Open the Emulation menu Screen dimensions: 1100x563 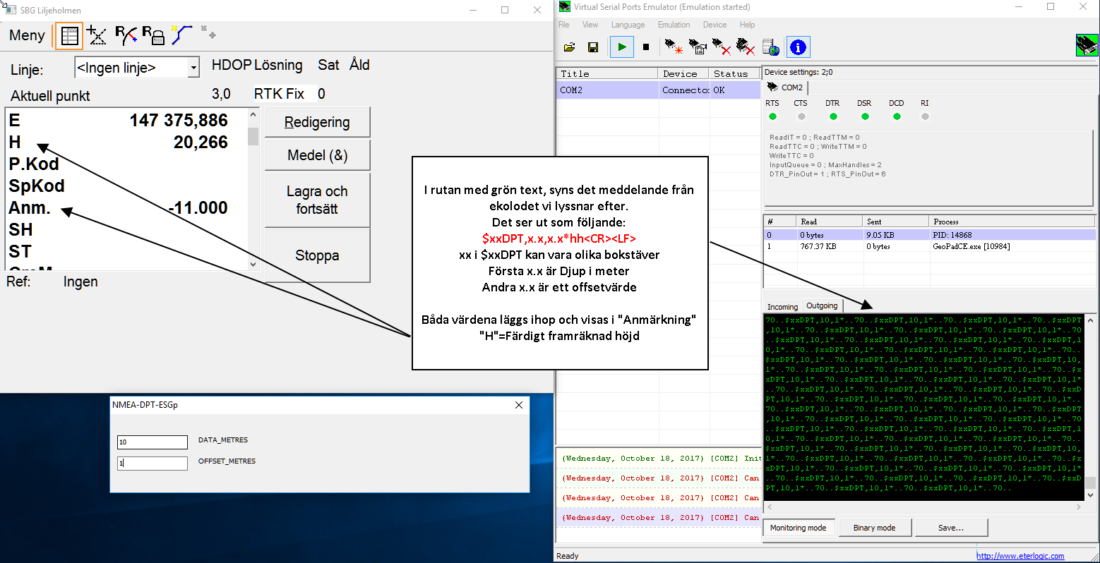[673, 24]
